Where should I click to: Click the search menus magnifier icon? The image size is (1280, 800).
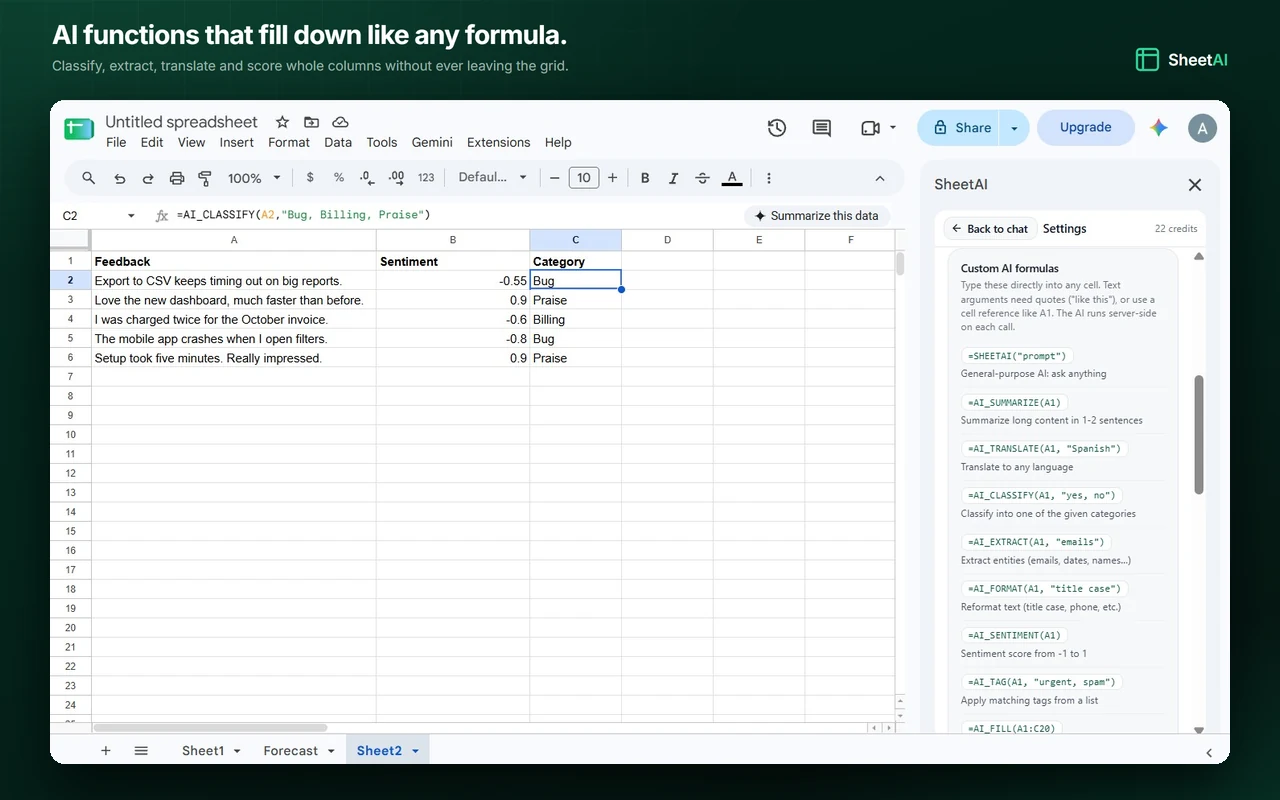point(89,178)
